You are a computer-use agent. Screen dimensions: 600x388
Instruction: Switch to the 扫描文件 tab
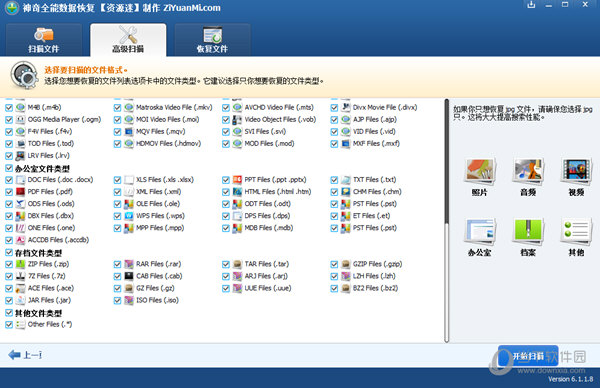click(x=44, y=40)
